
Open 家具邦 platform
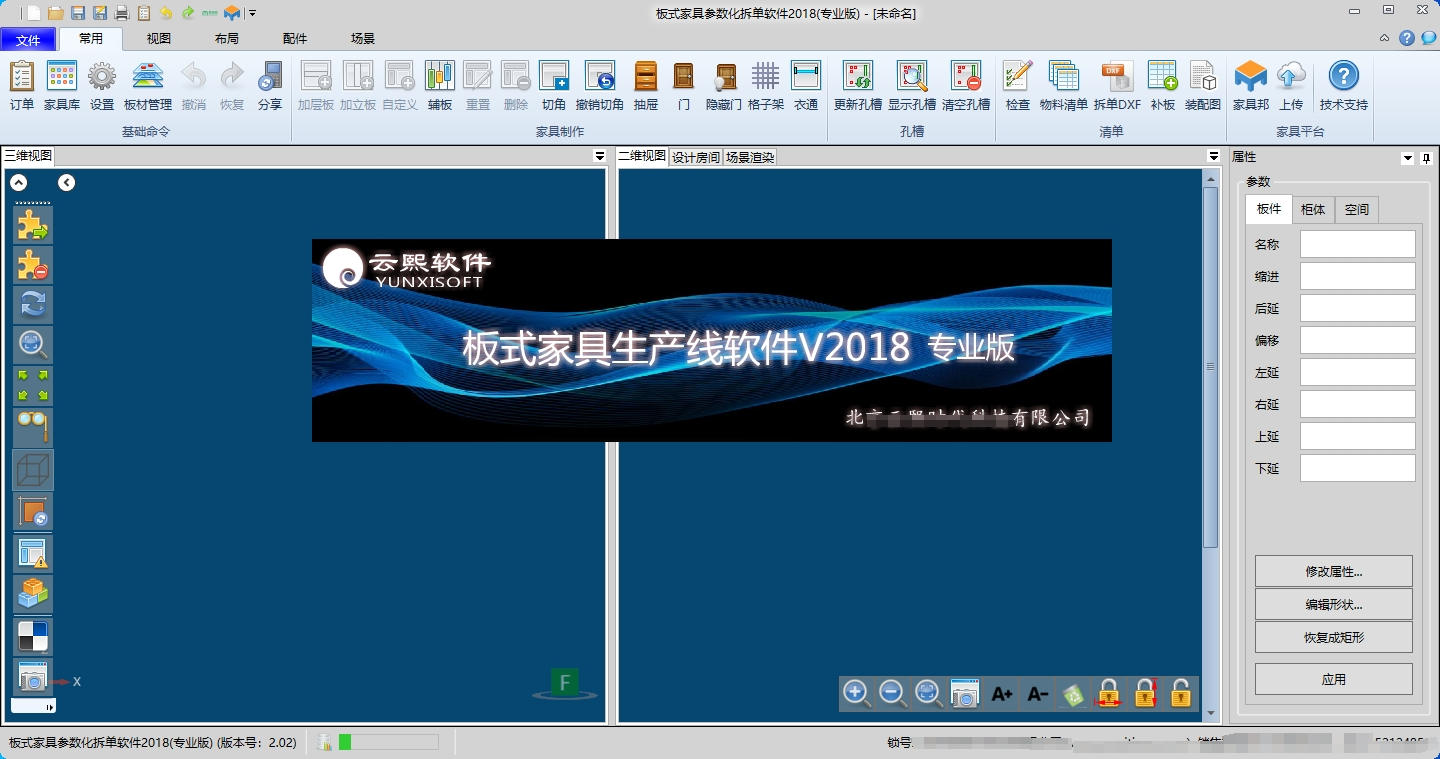[x=1251, y=85]
